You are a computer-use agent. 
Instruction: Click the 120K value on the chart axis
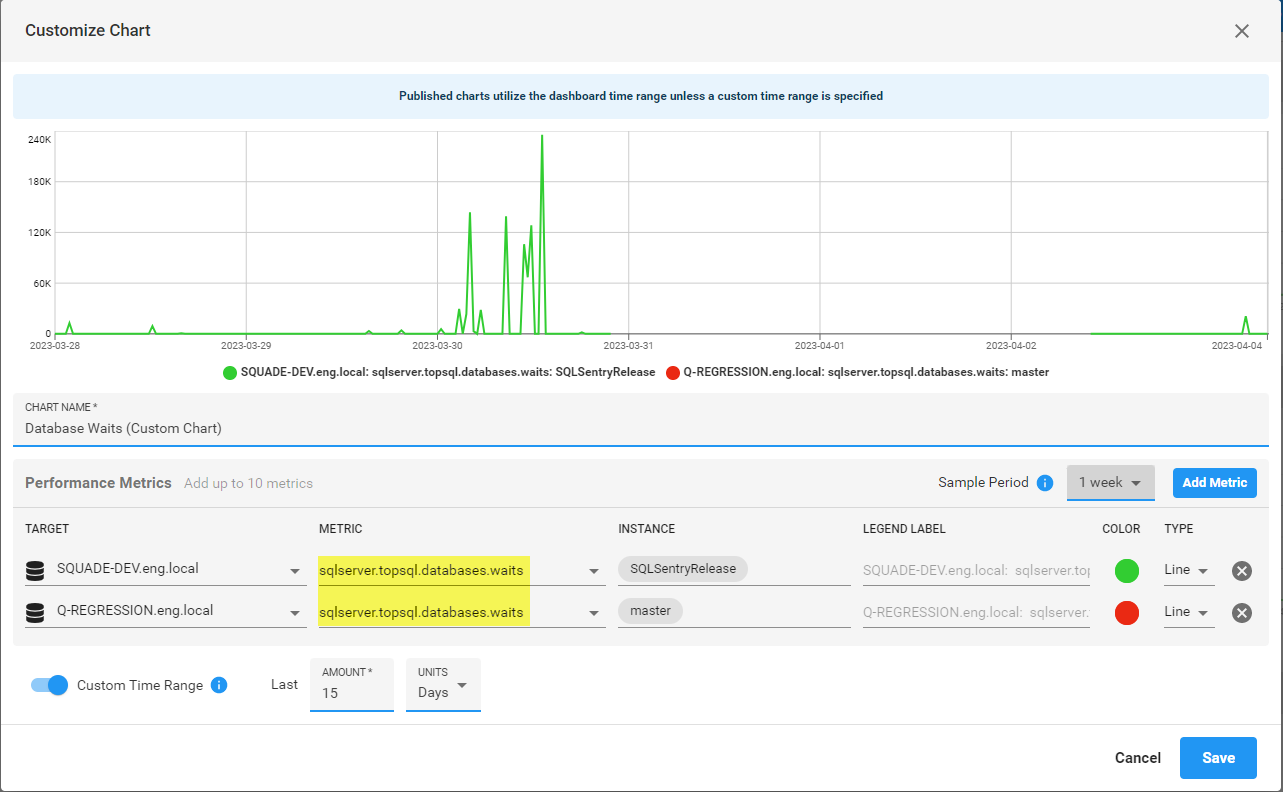40,232
